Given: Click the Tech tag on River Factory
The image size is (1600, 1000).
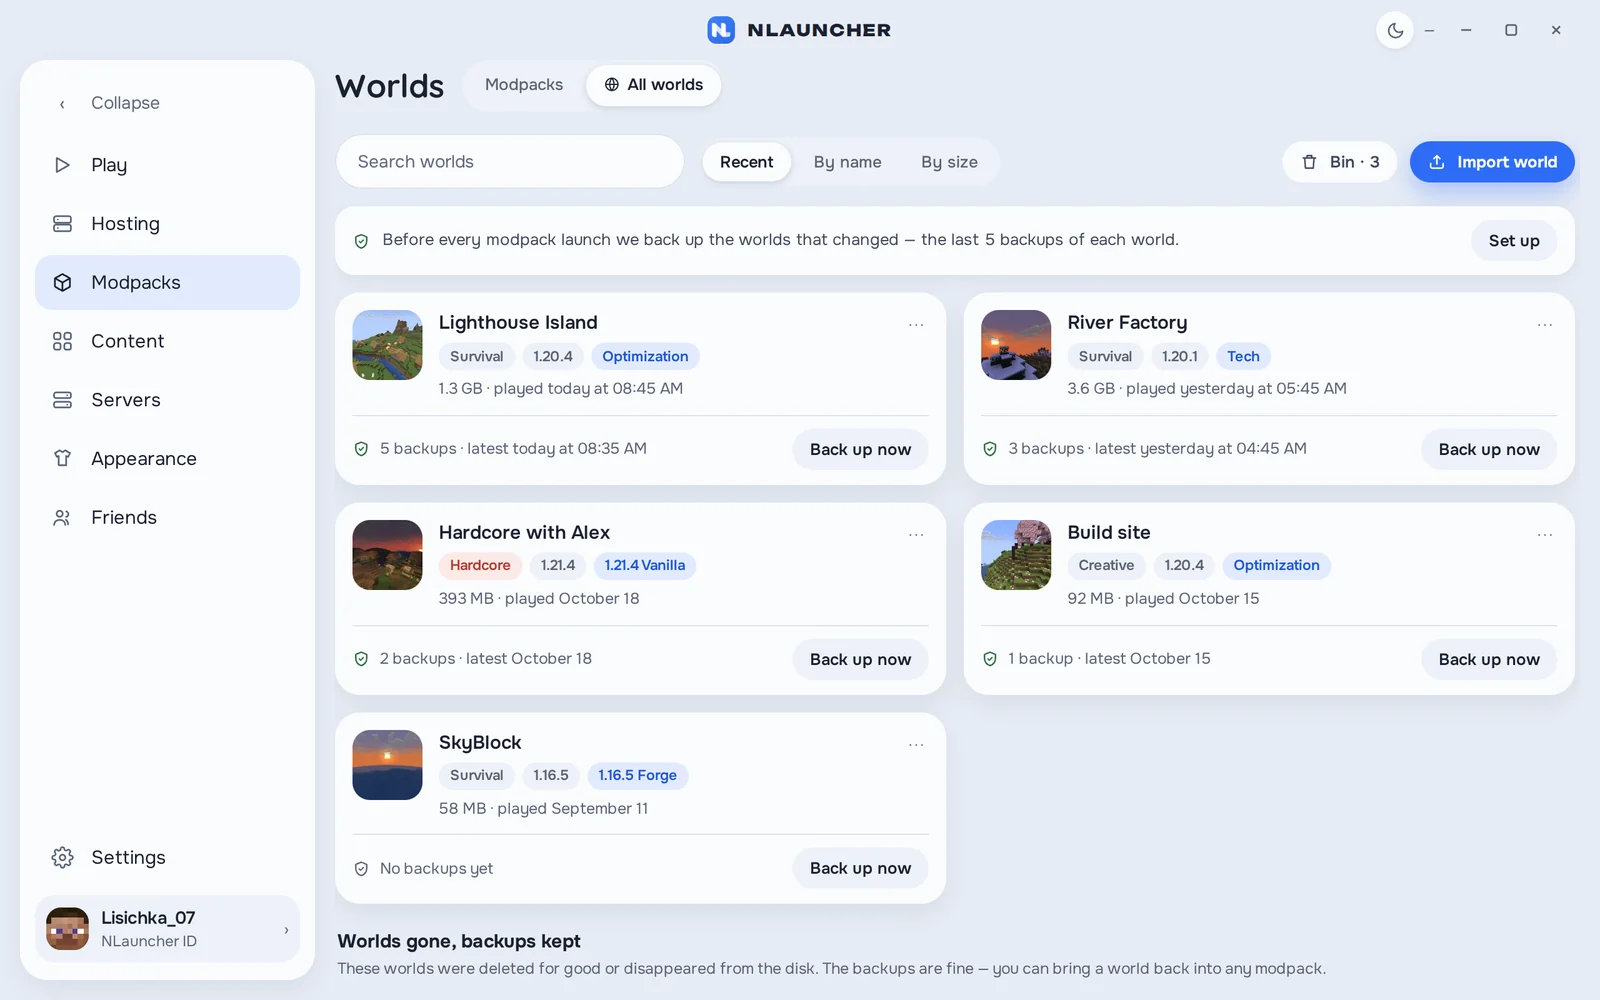Looking at the screenshot, I should click(x=1243, y=357).
